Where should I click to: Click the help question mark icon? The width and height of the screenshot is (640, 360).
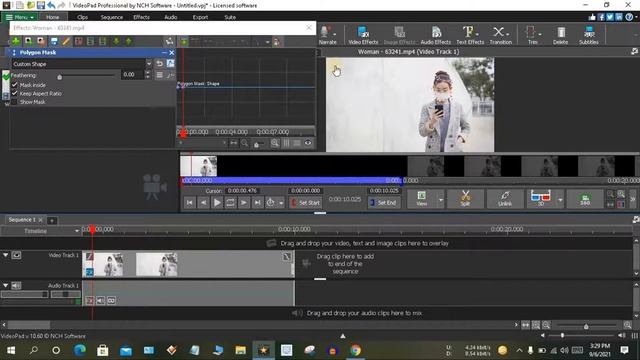[x=629, y=17]
